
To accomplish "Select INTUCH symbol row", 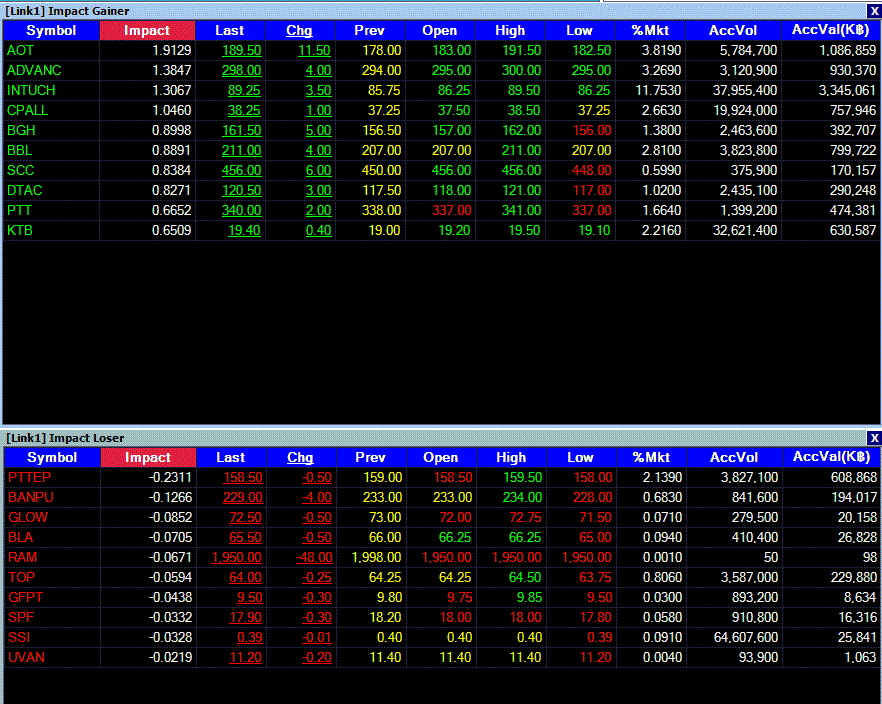I will click(x=31, y=90).
